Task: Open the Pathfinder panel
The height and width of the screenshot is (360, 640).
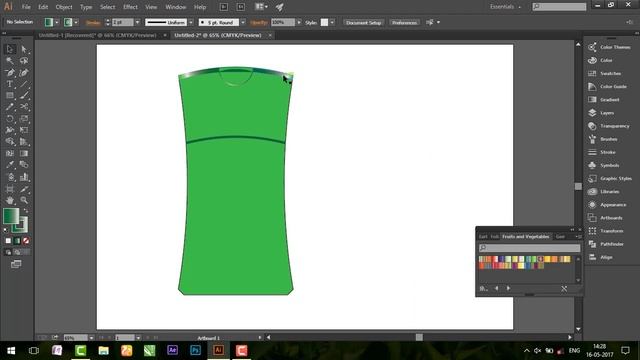Action: tap(606, 244)
